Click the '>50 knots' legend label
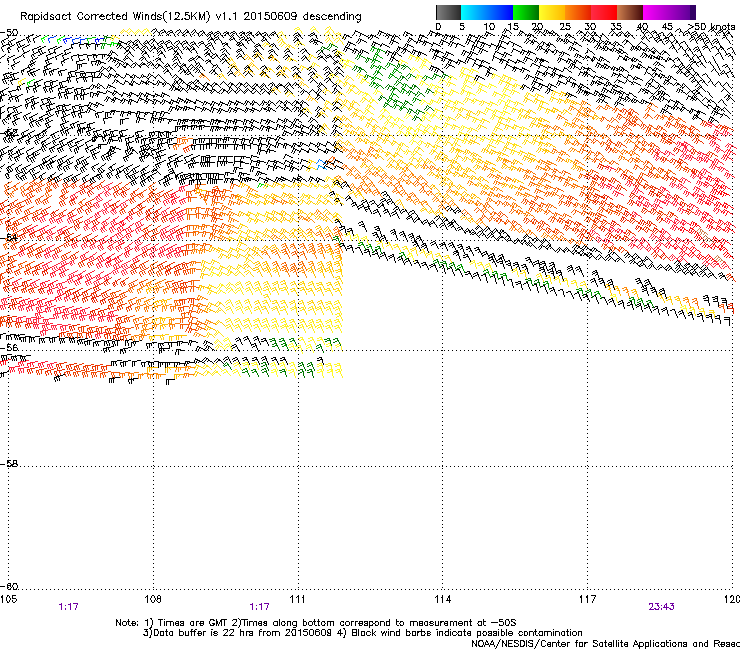Image resolution: width=740 pixels, height=650 pixels. point(711,27)
